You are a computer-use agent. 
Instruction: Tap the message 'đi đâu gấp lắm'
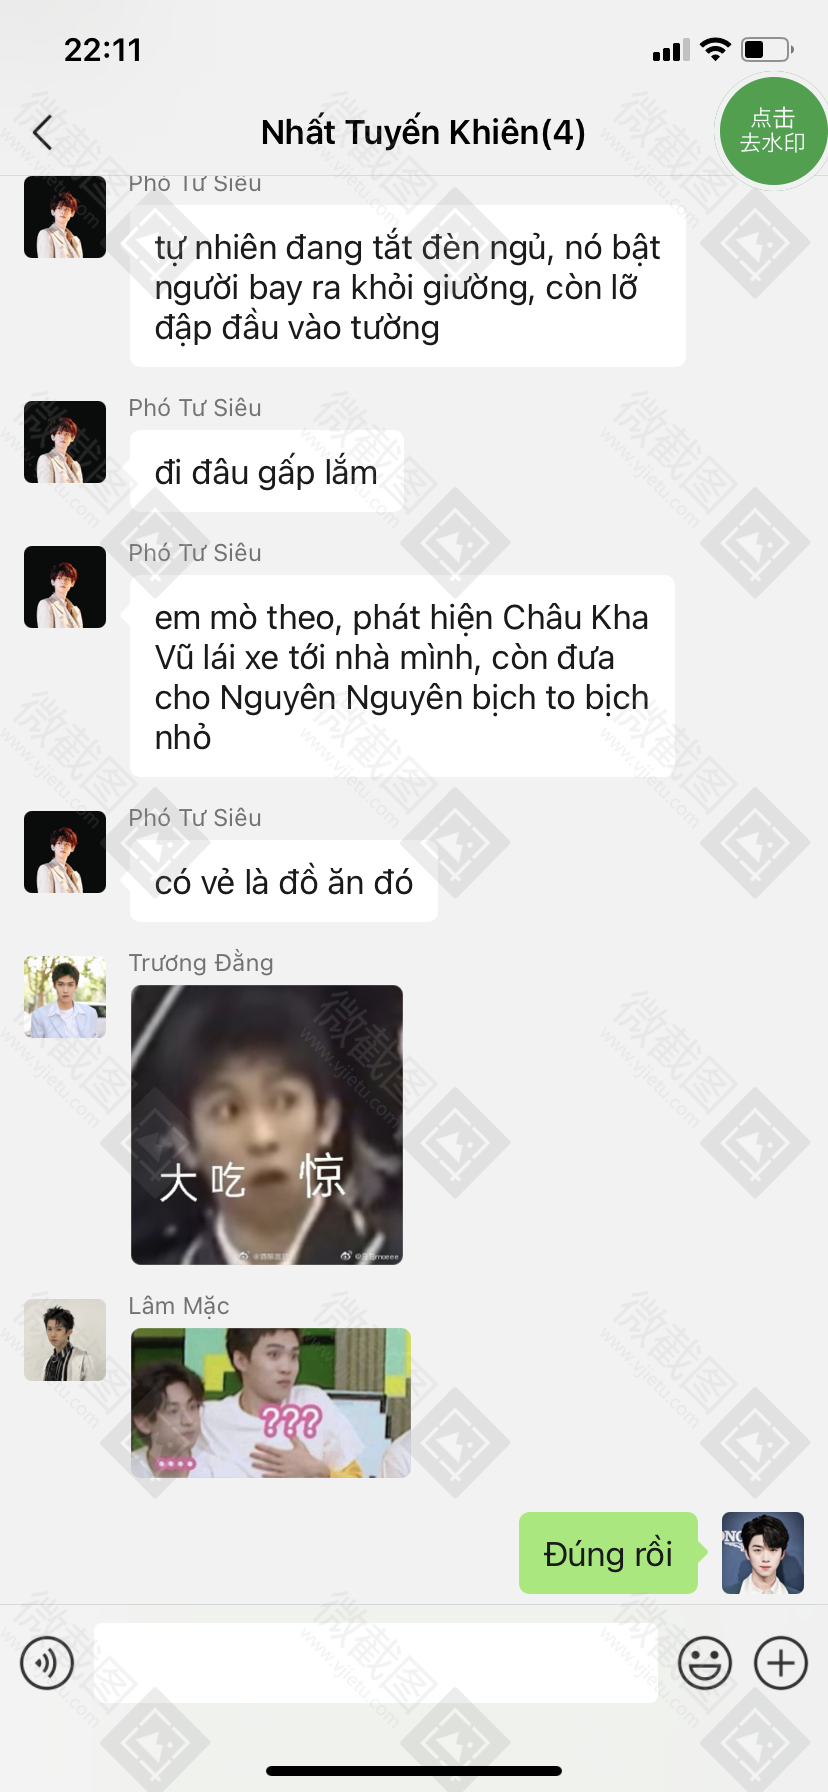[267, 471]
